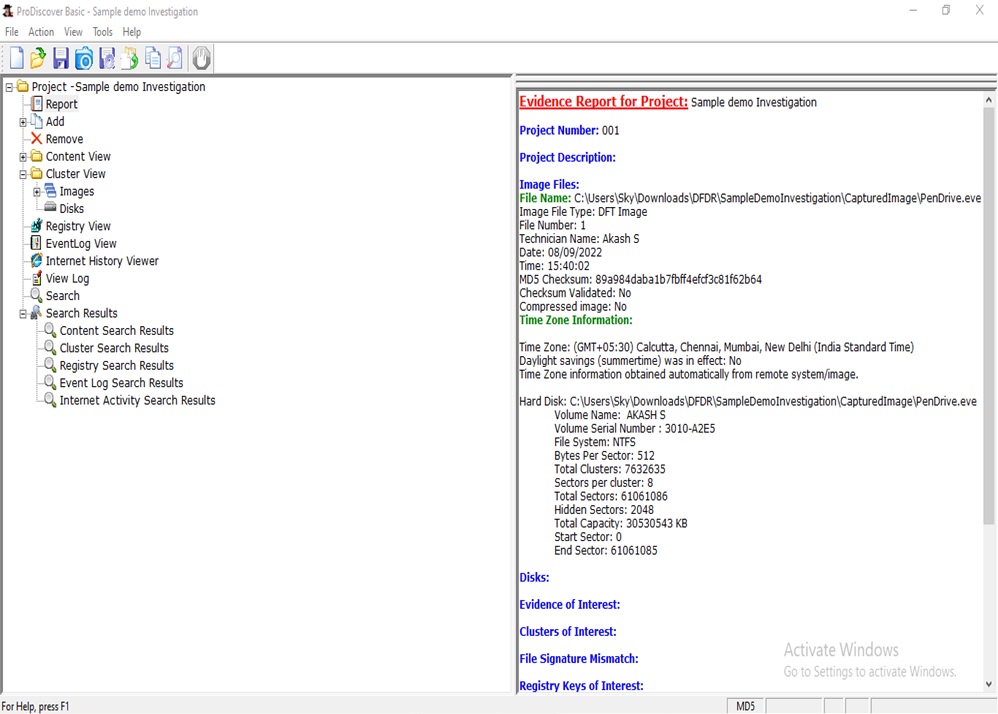Image resolution: width=998 pixels, height=714 pixels.
Task: Open the Action menu
Action: click(x=41, y=32)
